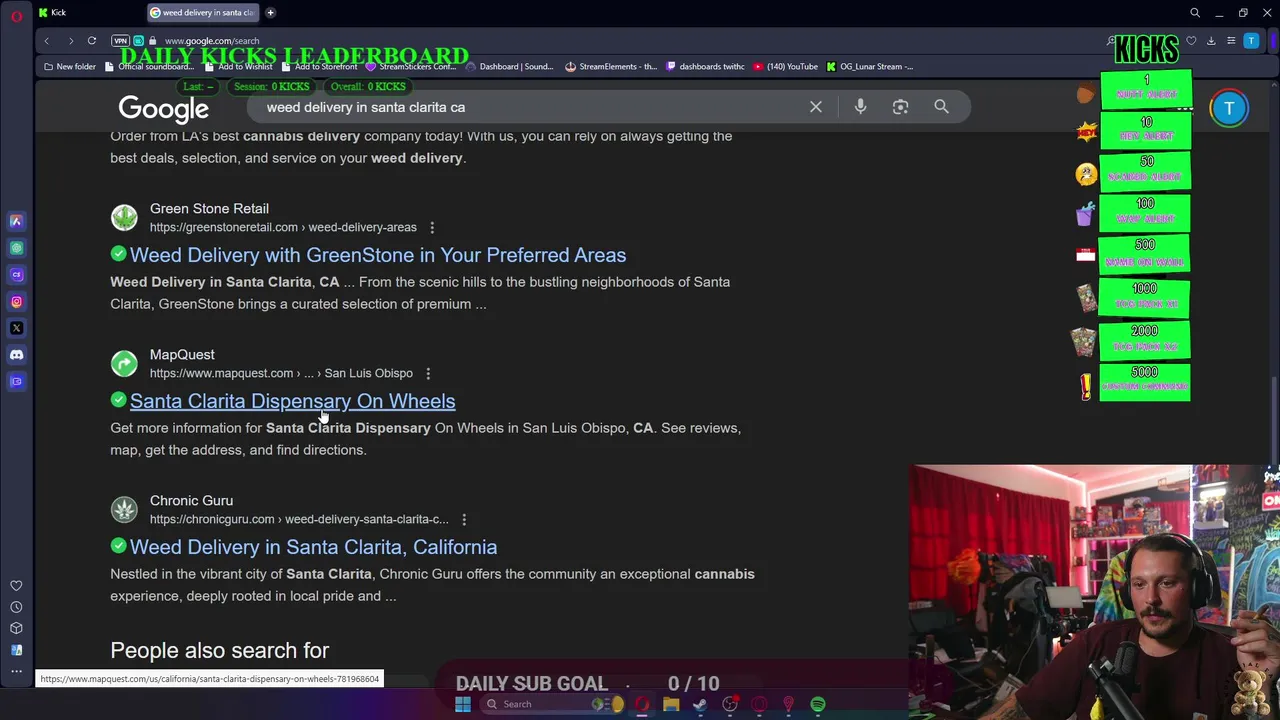Image resolution: width=1280 pixels, height=720 pixels.
Task: Select the weed delivery Google search tab
Action: tap(203, 13)
